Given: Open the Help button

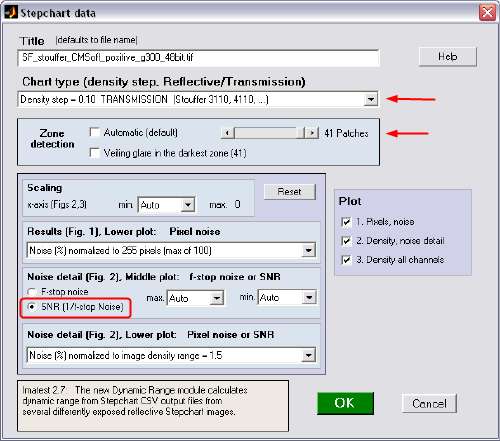Looking at the screenshot, I should click(x=448, y=57).
